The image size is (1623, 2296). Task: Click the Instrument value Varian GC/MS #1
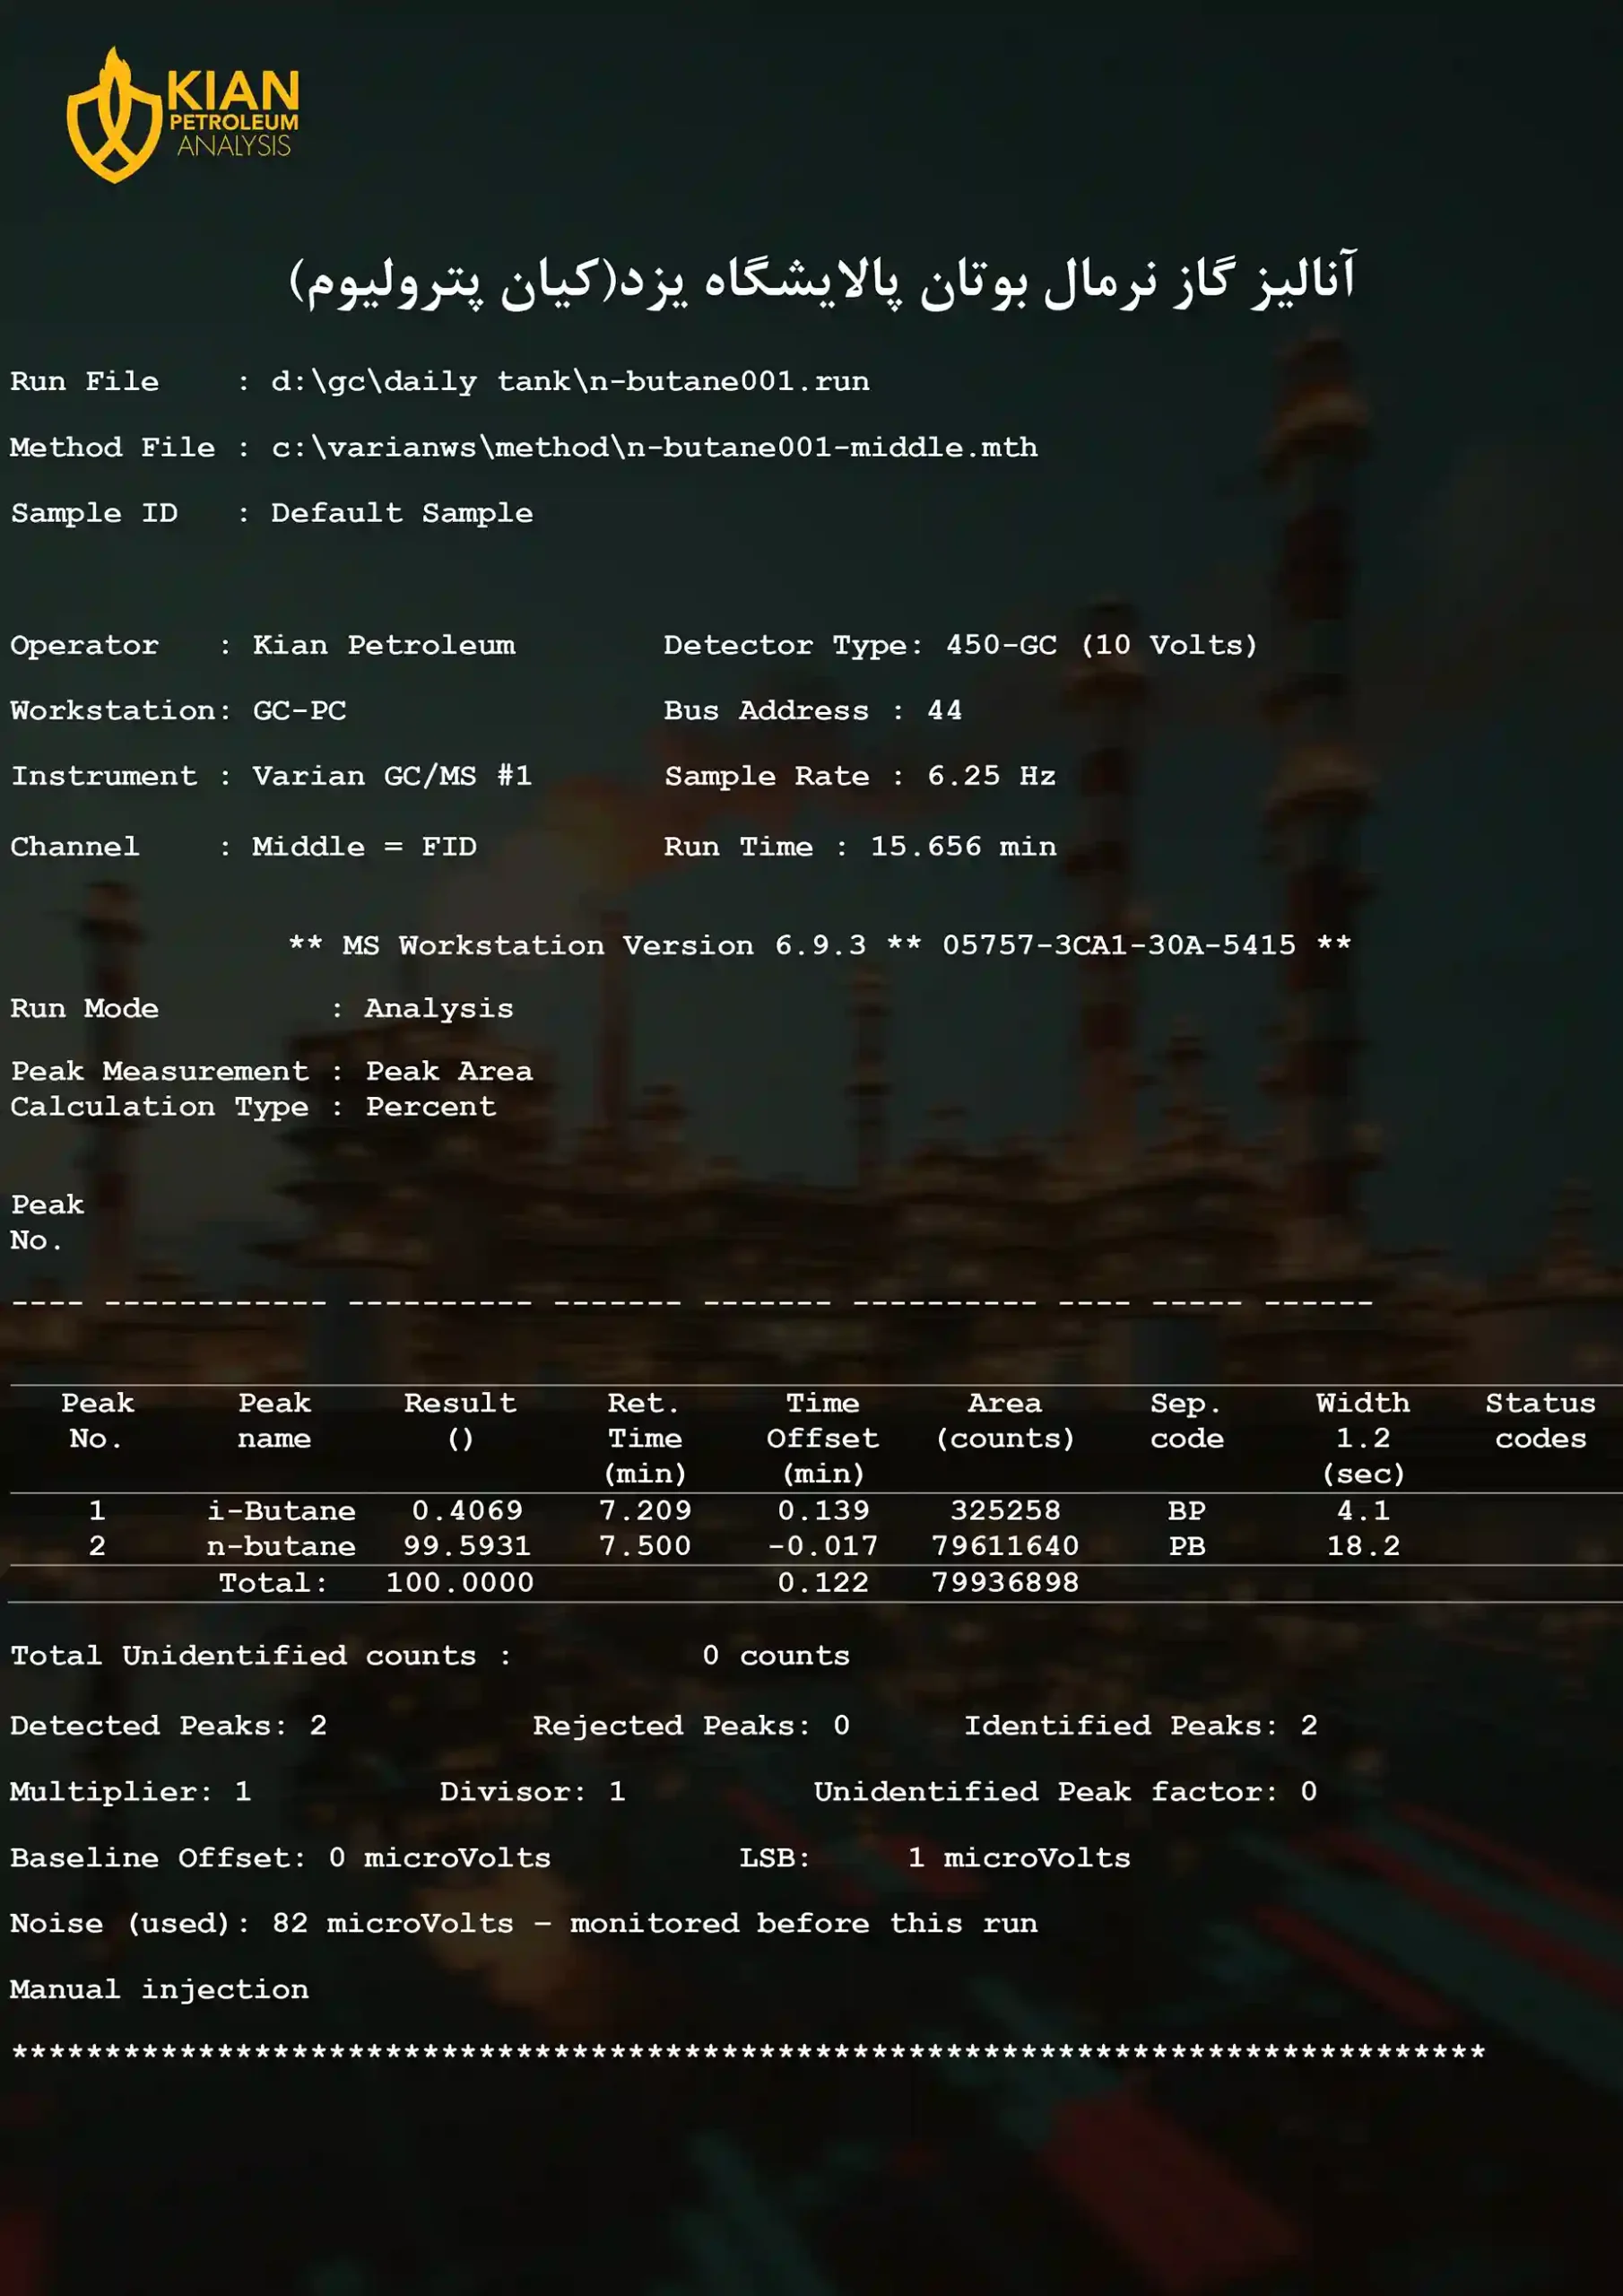(391, 776)
